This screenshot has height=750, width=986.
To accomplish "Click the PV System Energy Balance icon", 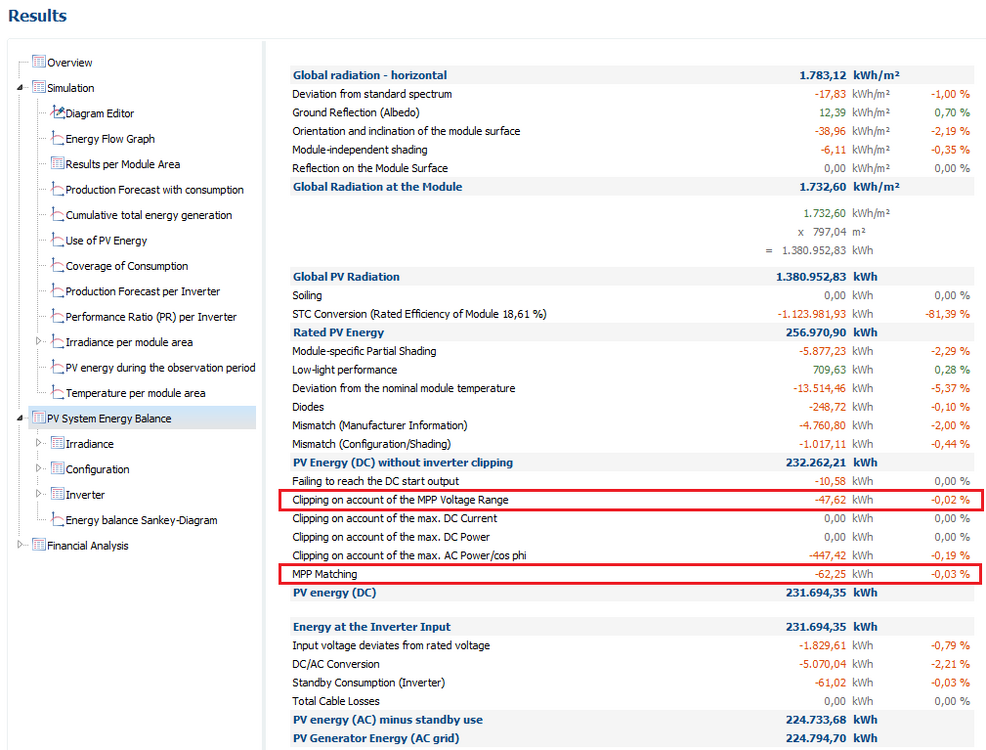I will coord(39,417).
